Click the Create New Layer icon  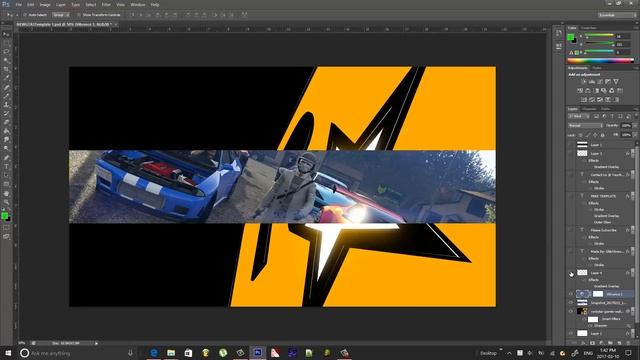pyautogui.click(x=619, y=343)
